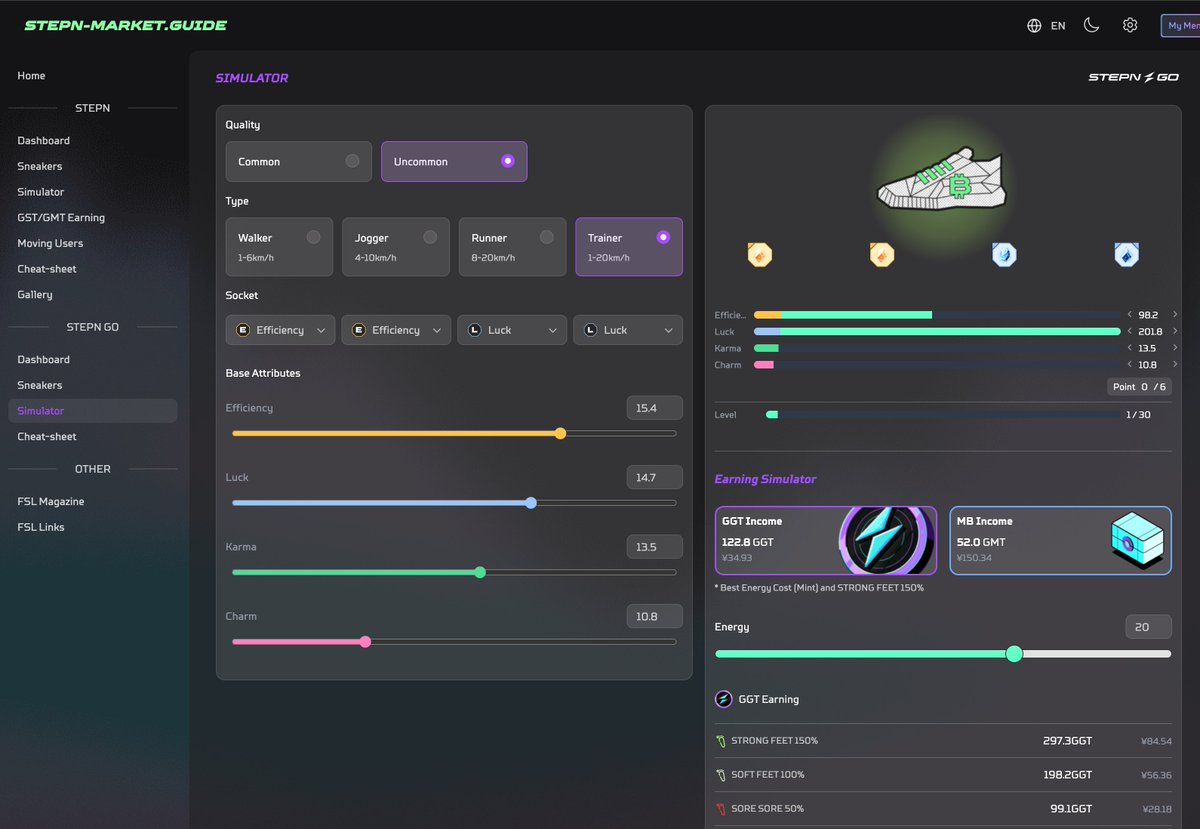
Task: Select Uncommon quality
Action: (454, 161)
